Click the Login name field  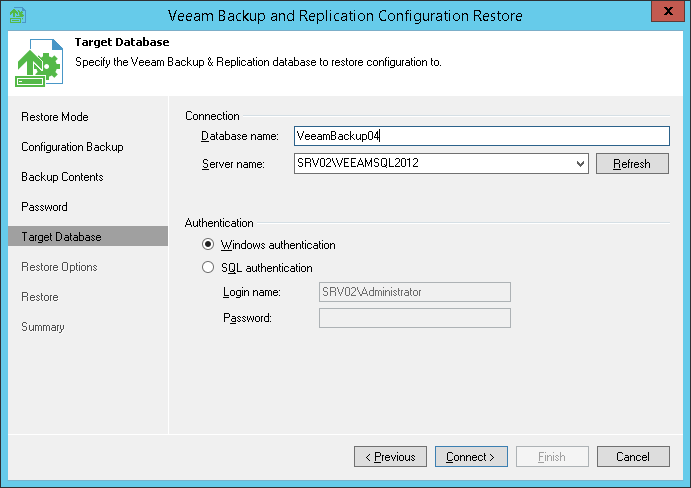coord(414,292)
